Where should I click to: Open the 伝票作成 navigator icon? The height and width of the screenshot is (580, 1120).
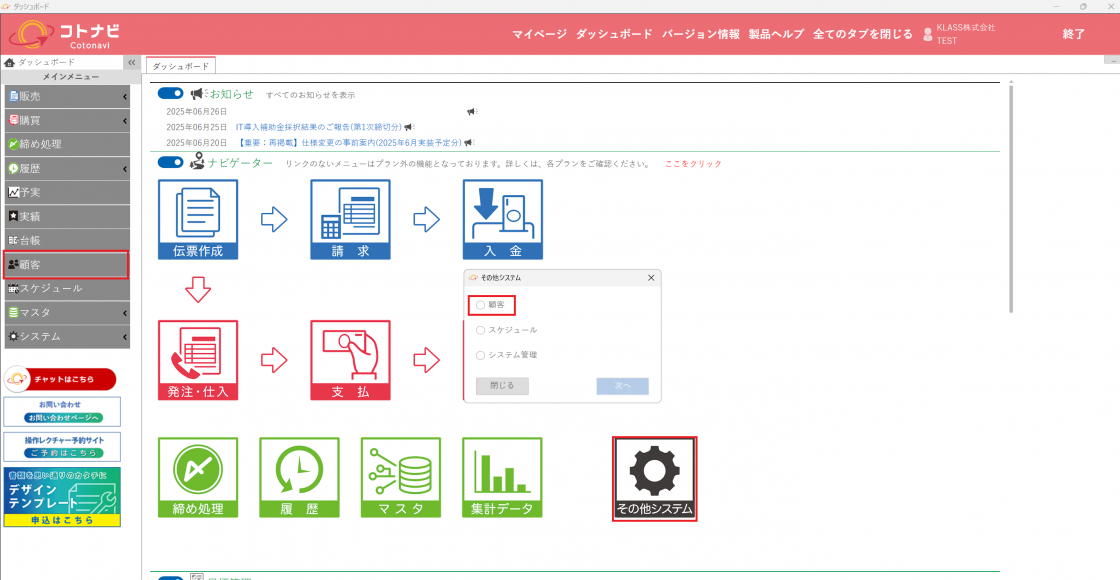click(x=198, y=219)
